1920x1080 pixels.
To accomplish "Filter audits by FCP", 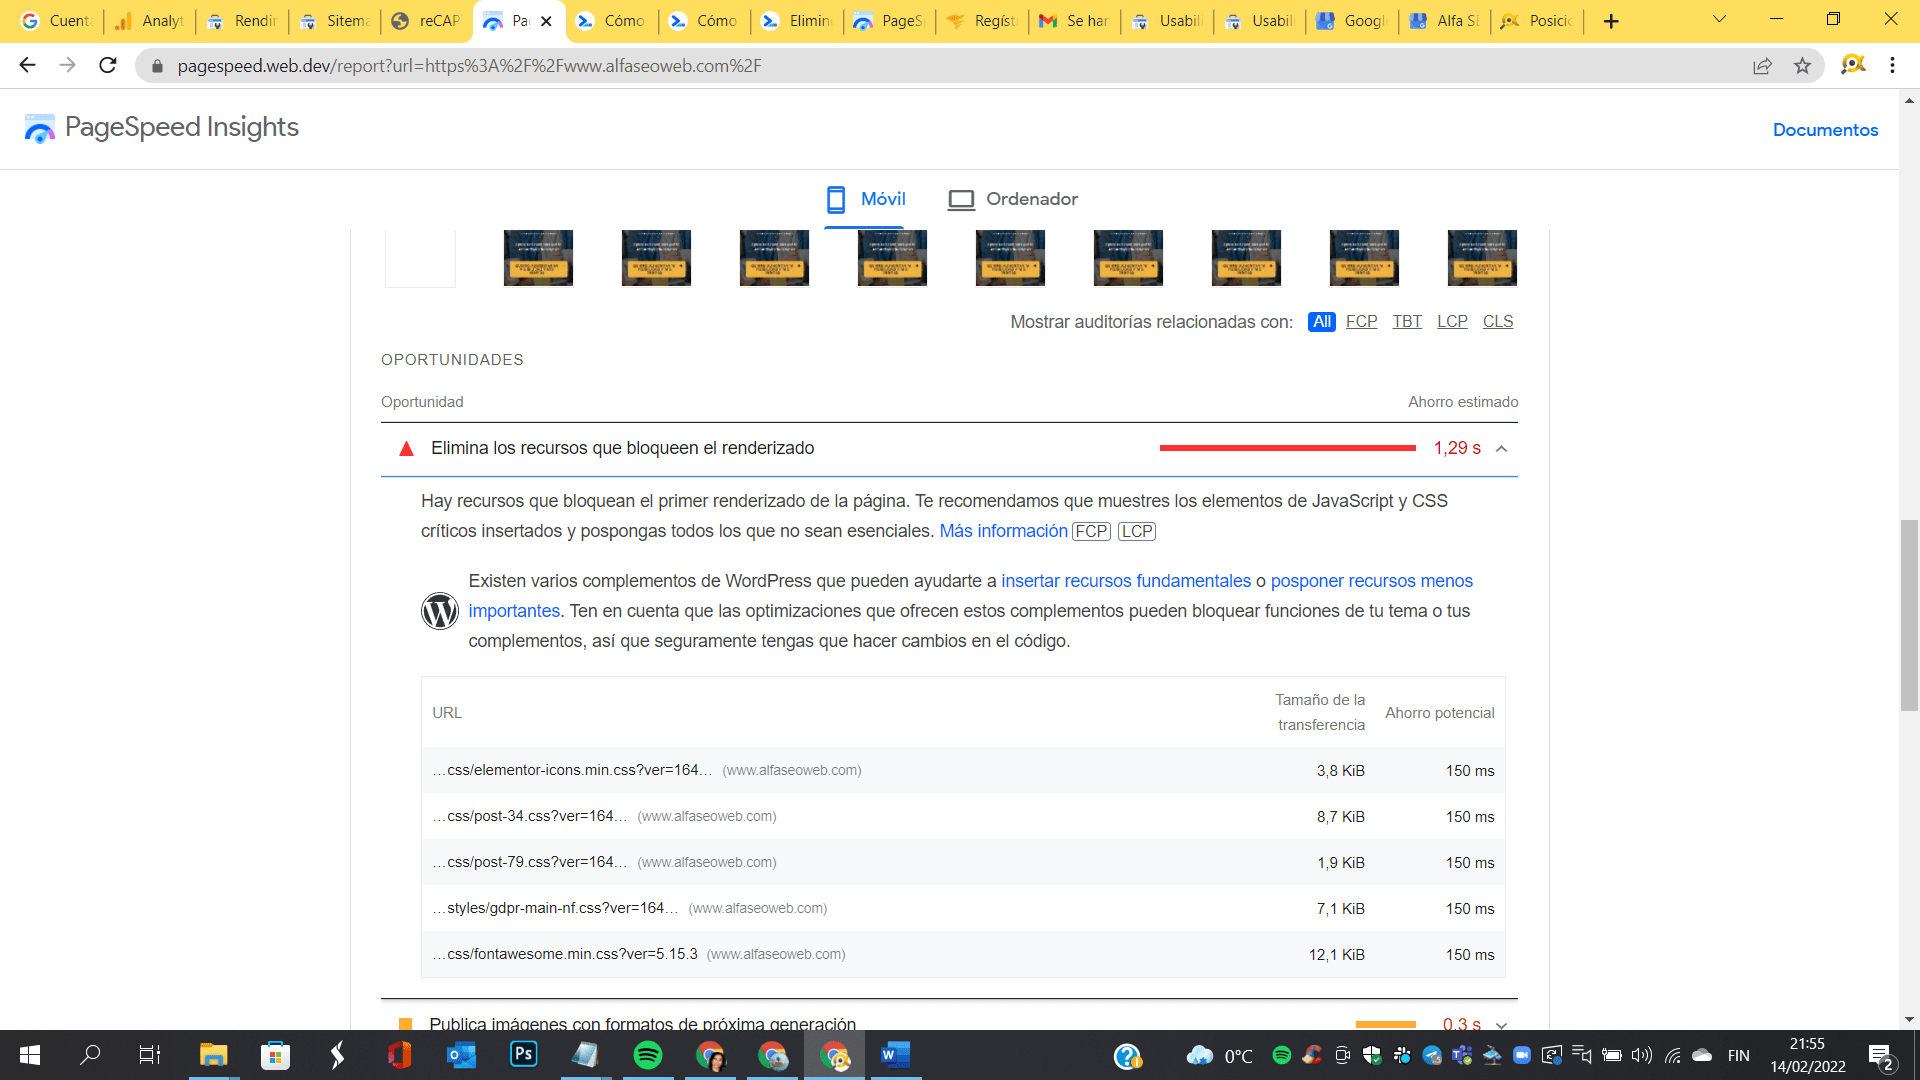I will click(x=1361, y=322).
